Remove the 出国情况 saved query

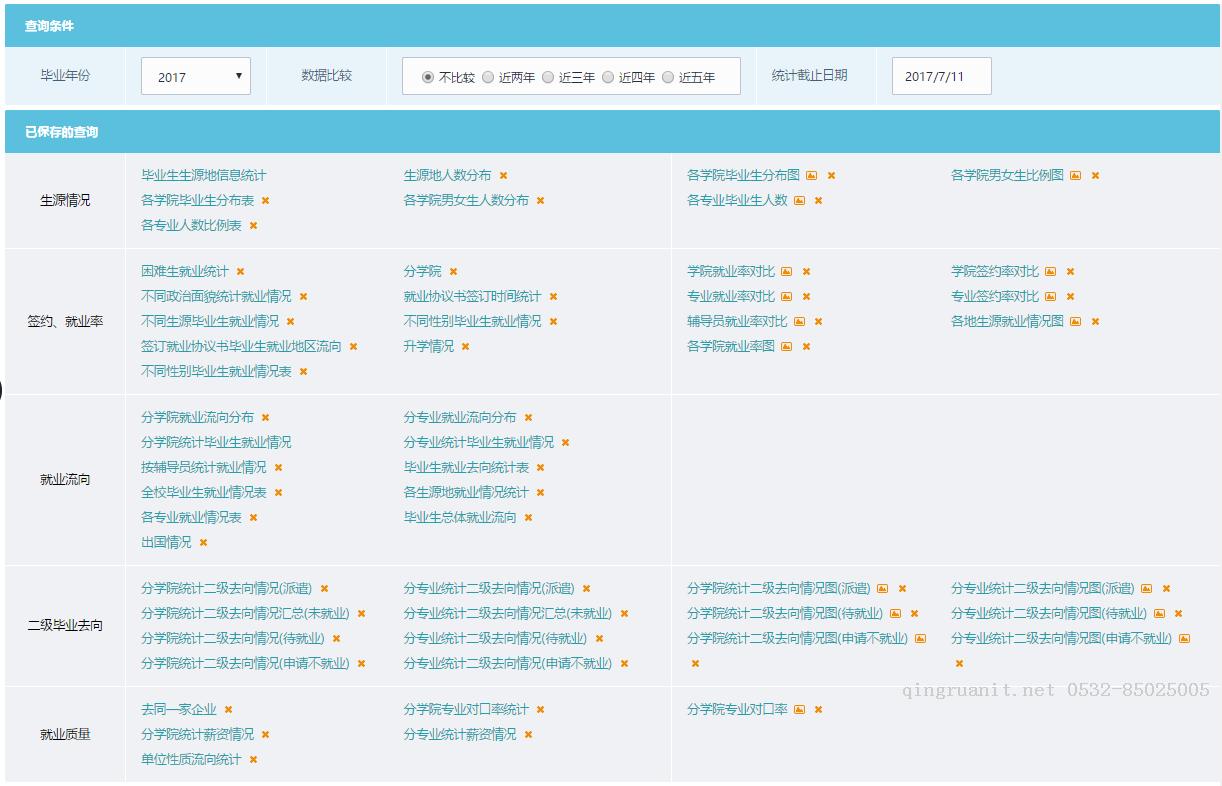[x=203, y=542]
